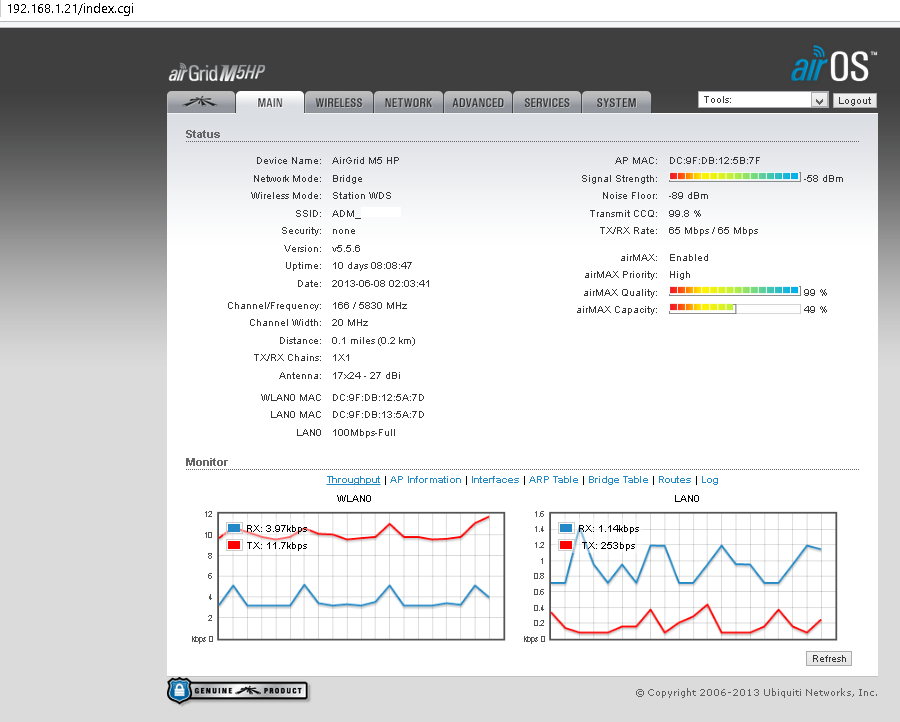Click the airMAX Quality bar
The height and width of the screenshot is (722, 900).
pyautogui.click(x=735, y=290)
